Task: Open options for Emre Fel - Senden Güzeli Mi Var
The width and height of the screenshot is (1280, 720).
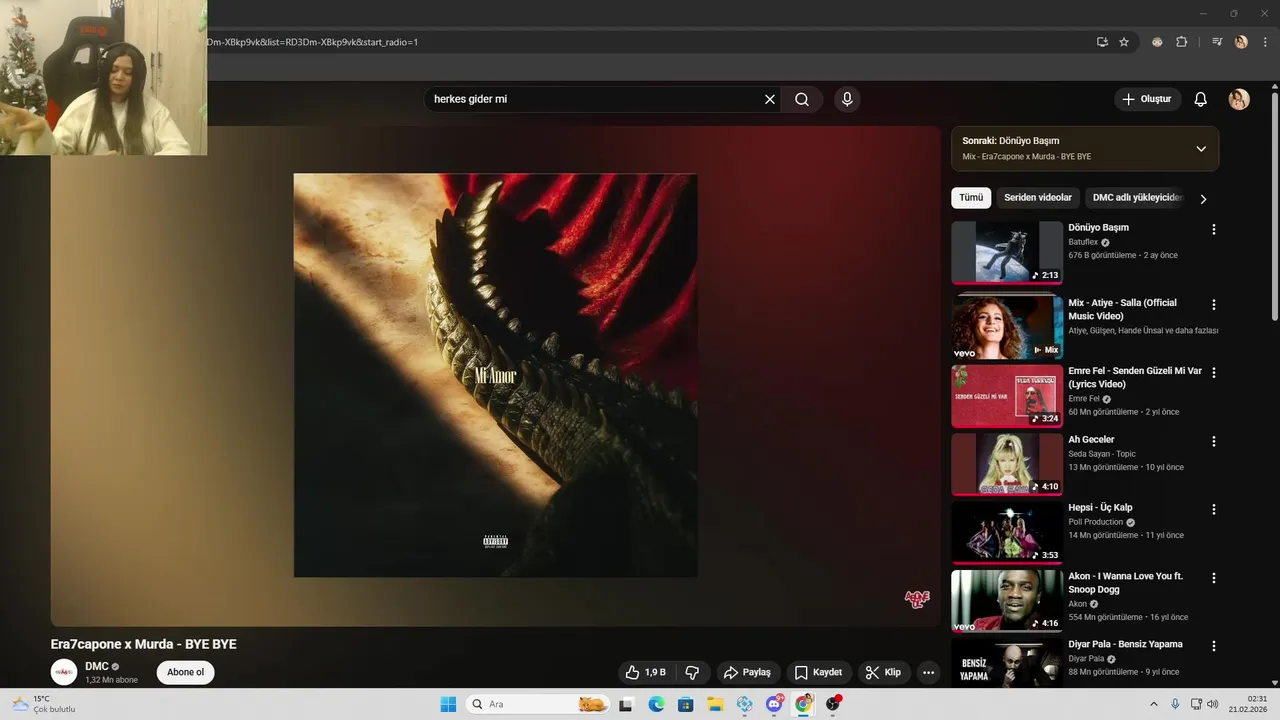Action: (x=1214, y=372)
